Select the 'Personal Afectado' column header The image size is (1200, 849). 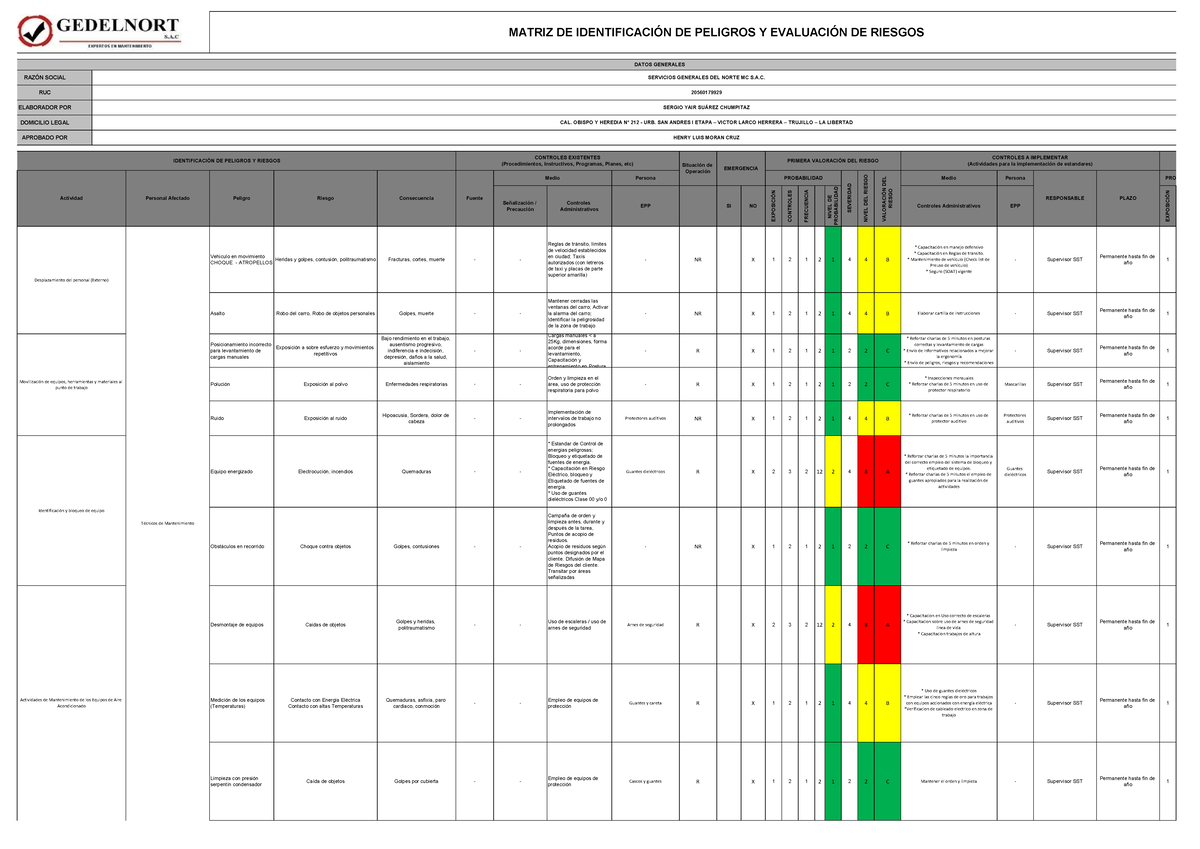click(167, 198)
